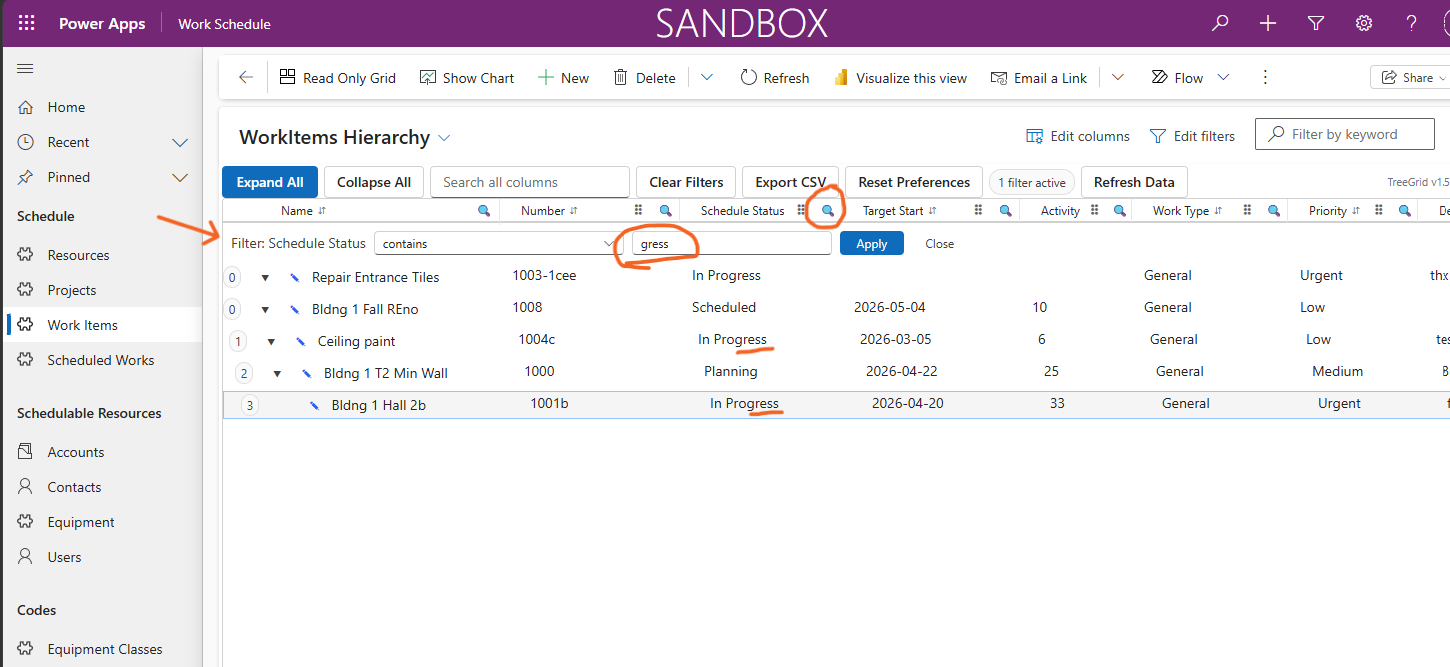The width and height of the screenshot is (1450, 667).
Task: Click the edit pencil for Repair Entrance Tiles
Action: tap(294, 278)
